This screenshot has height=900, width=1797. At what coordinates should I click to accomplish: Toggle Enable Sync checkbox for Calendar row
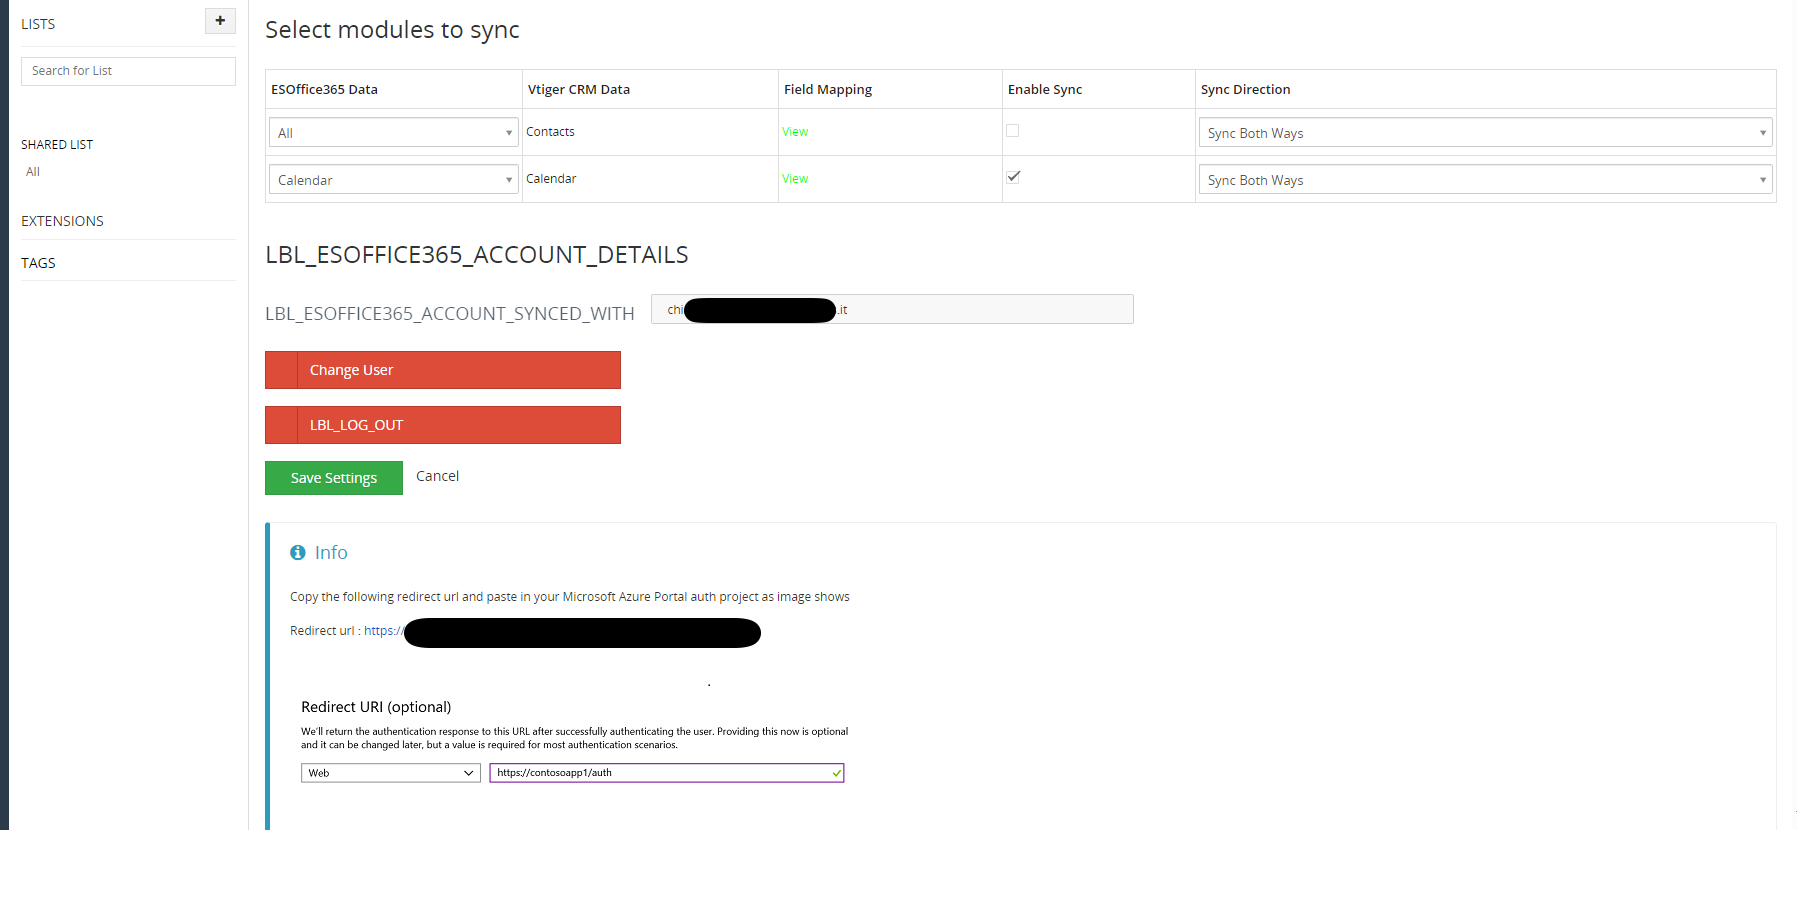click(x=1013, y=177)
